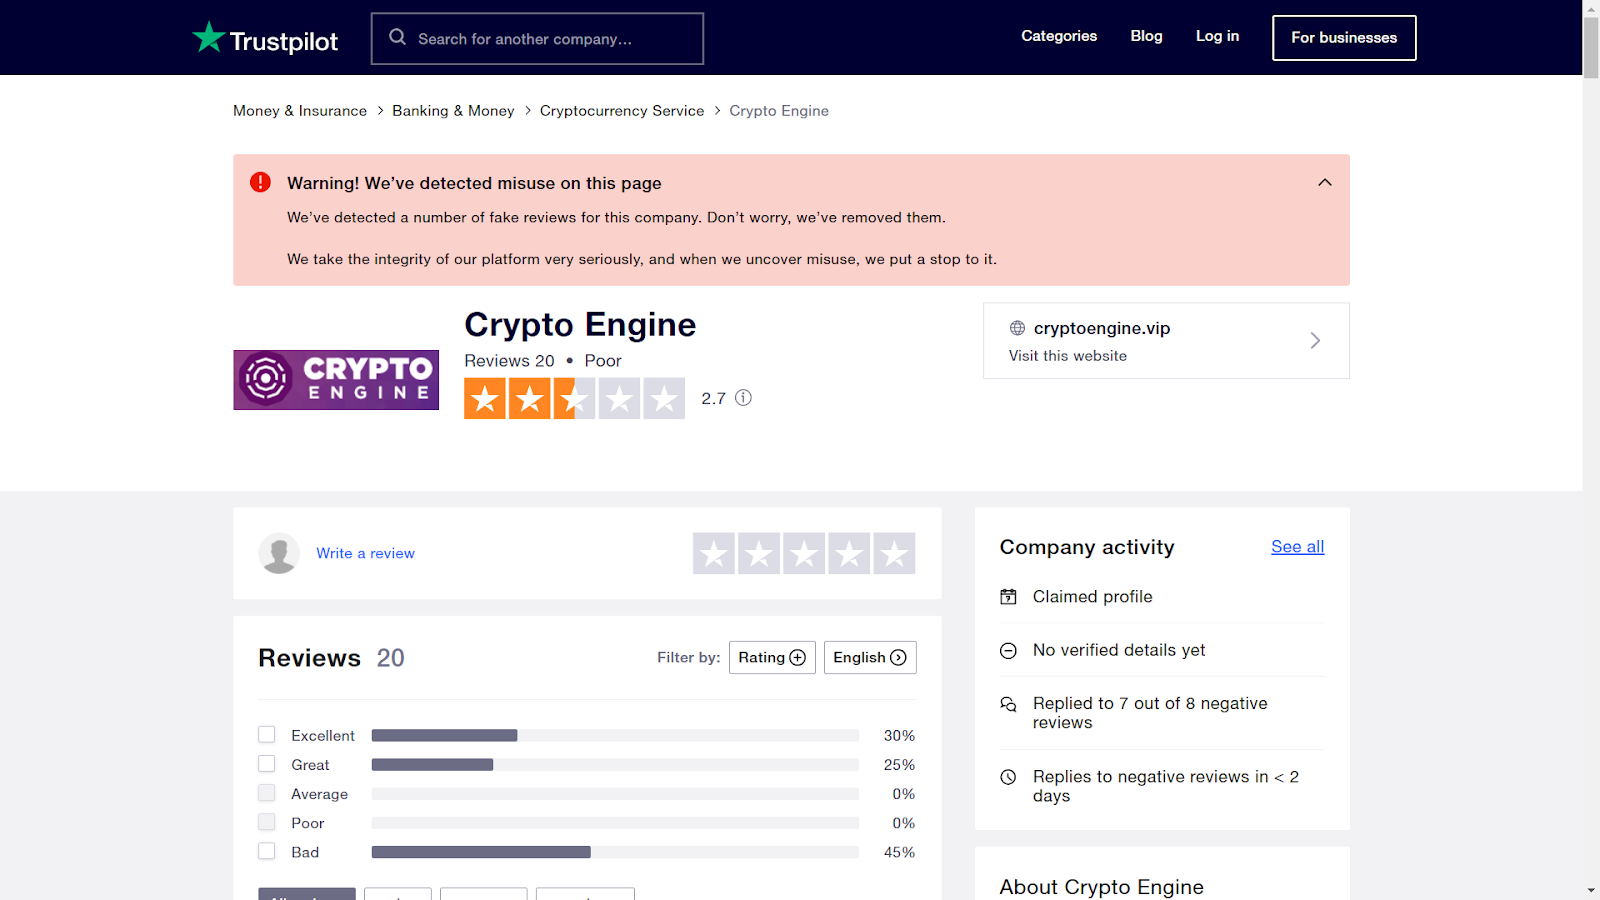Select second star in Write a review
This screenshot has width=1600, height=900.
click(759, 553)
